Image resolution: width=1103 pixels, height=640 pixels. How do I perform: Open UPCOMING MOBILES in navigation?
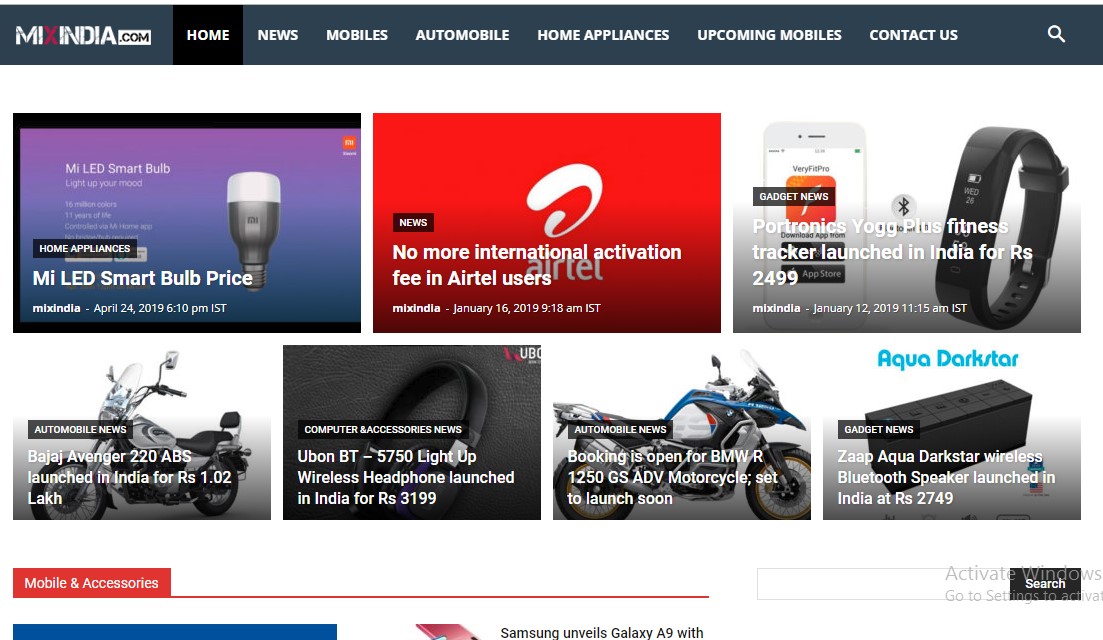[769, 35]
